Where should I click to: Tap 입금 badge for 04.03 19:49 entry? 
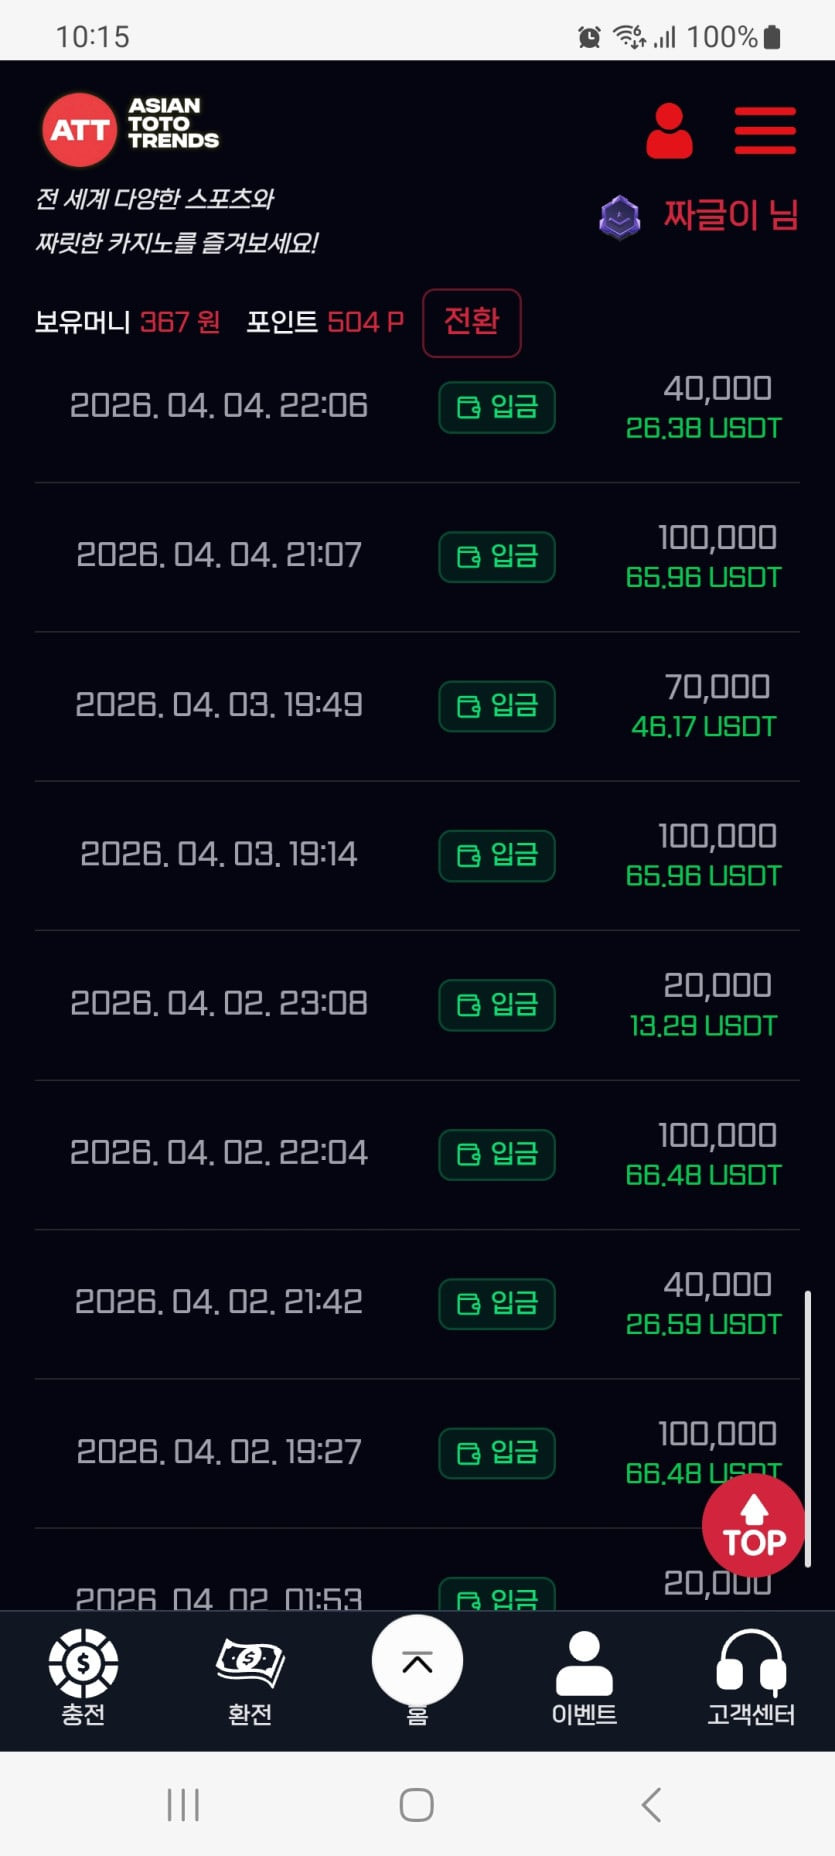[497, 706]
